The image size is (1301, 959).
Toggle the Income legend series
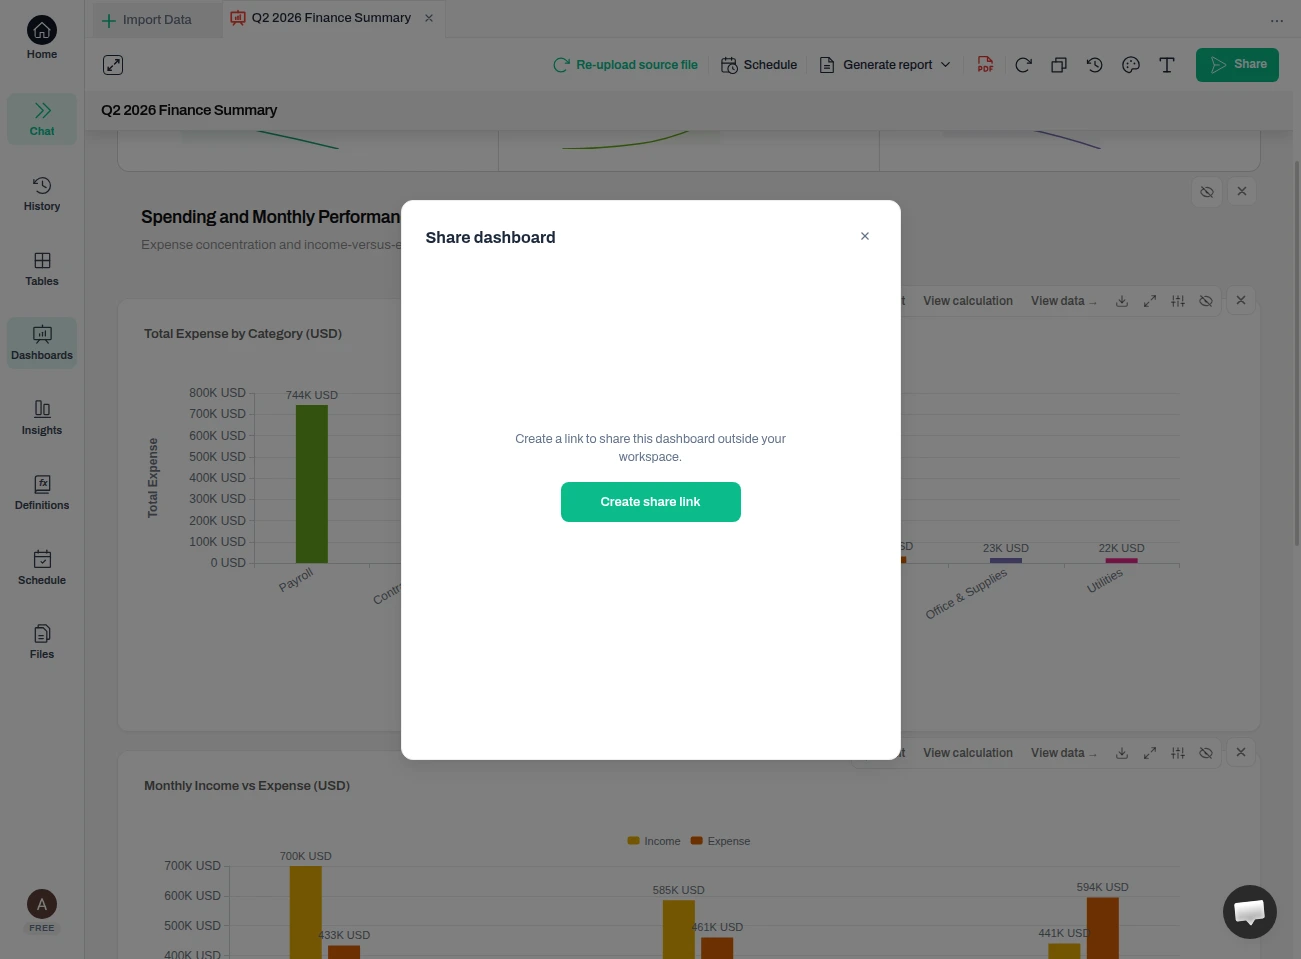point(654,841)
